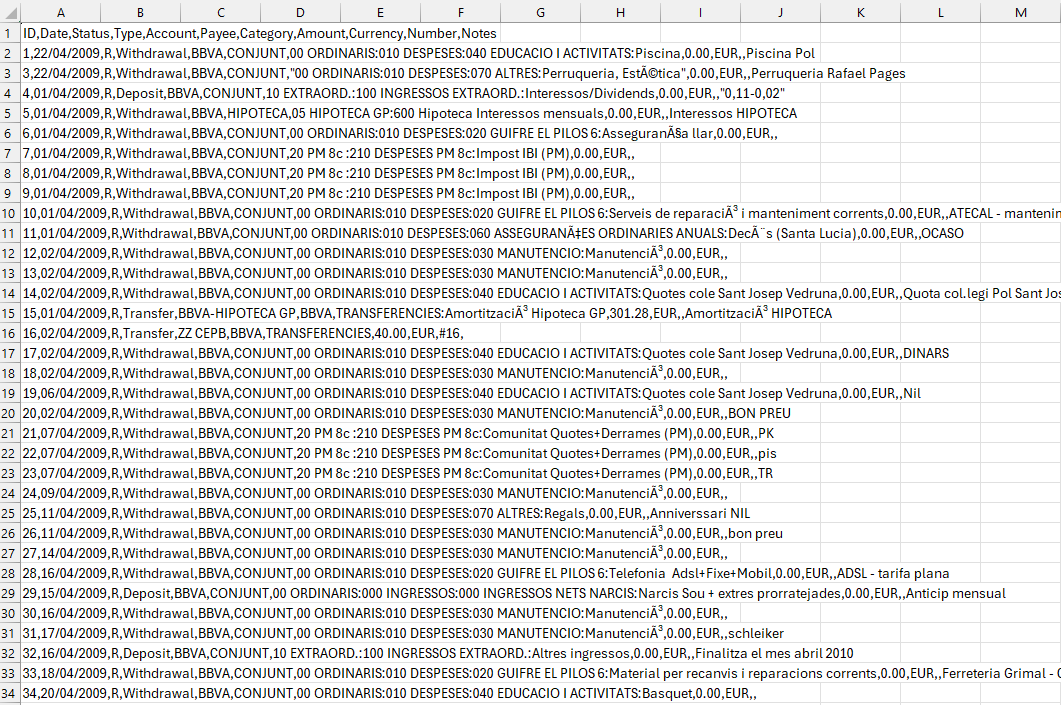
Task: Select cell A1 with ID,Date header text
Action: pyautogui.click(x=60, y=33)
